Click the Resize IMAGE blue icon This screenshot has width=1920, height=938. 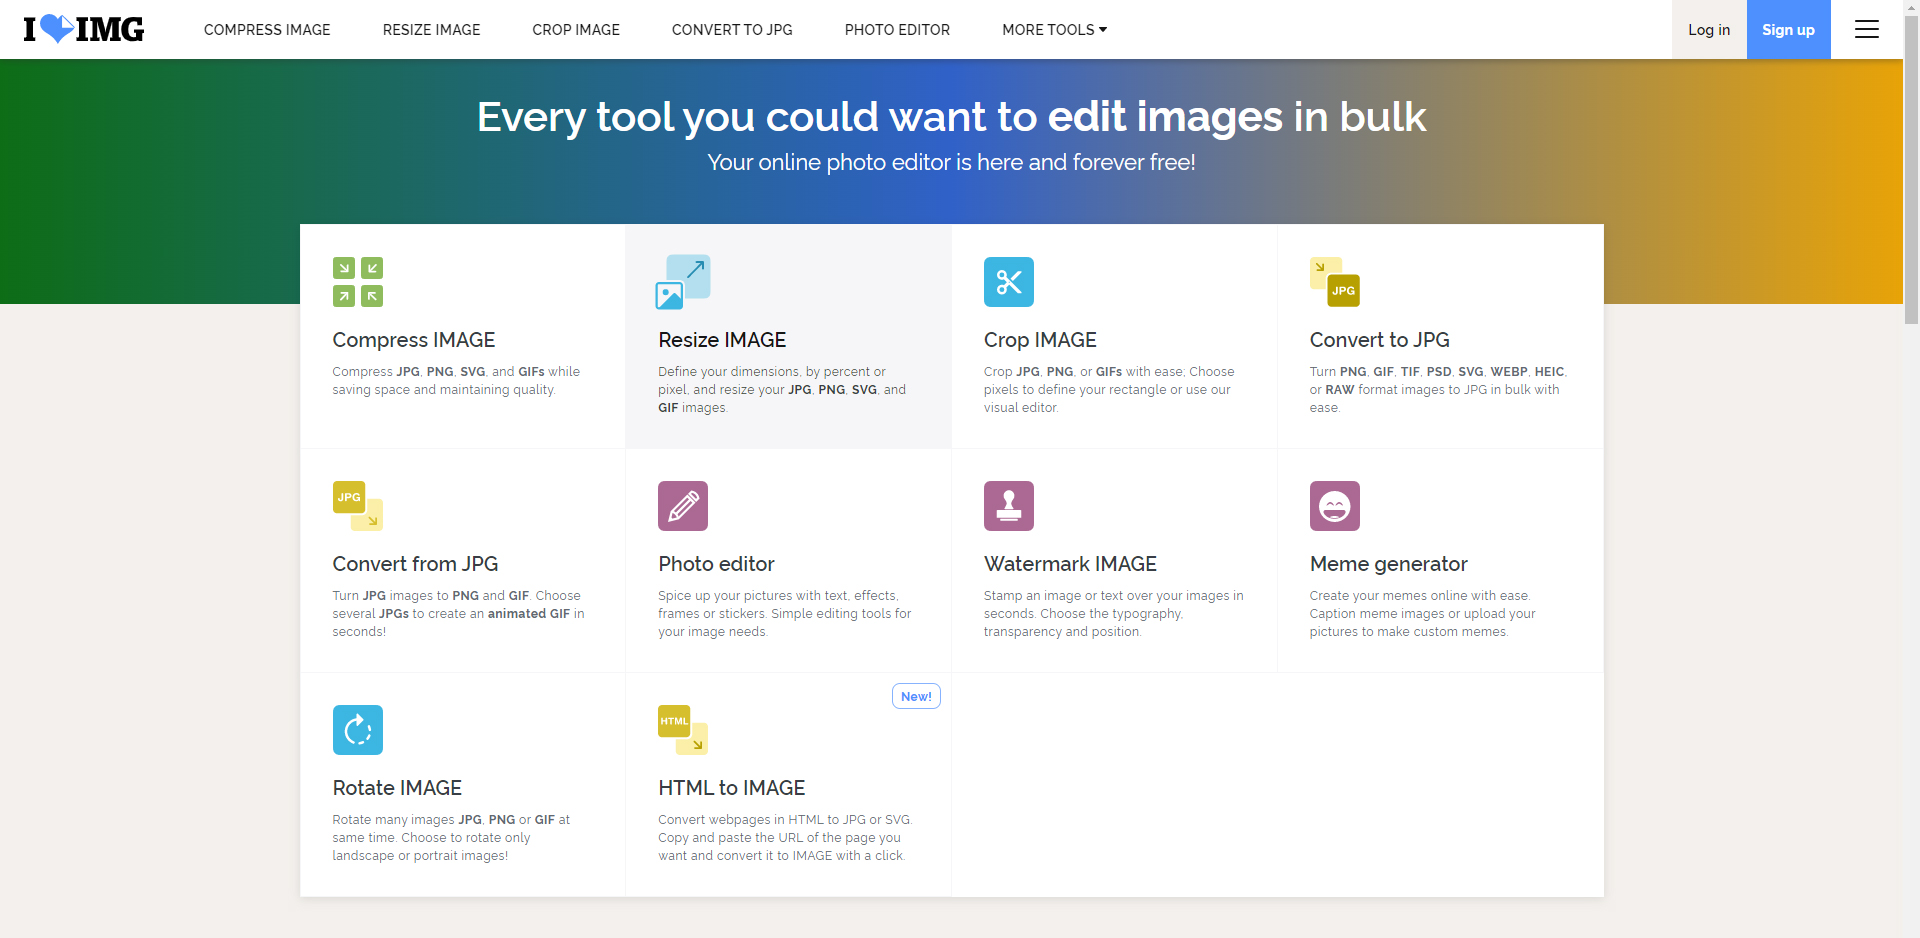(x=683, y=282)
